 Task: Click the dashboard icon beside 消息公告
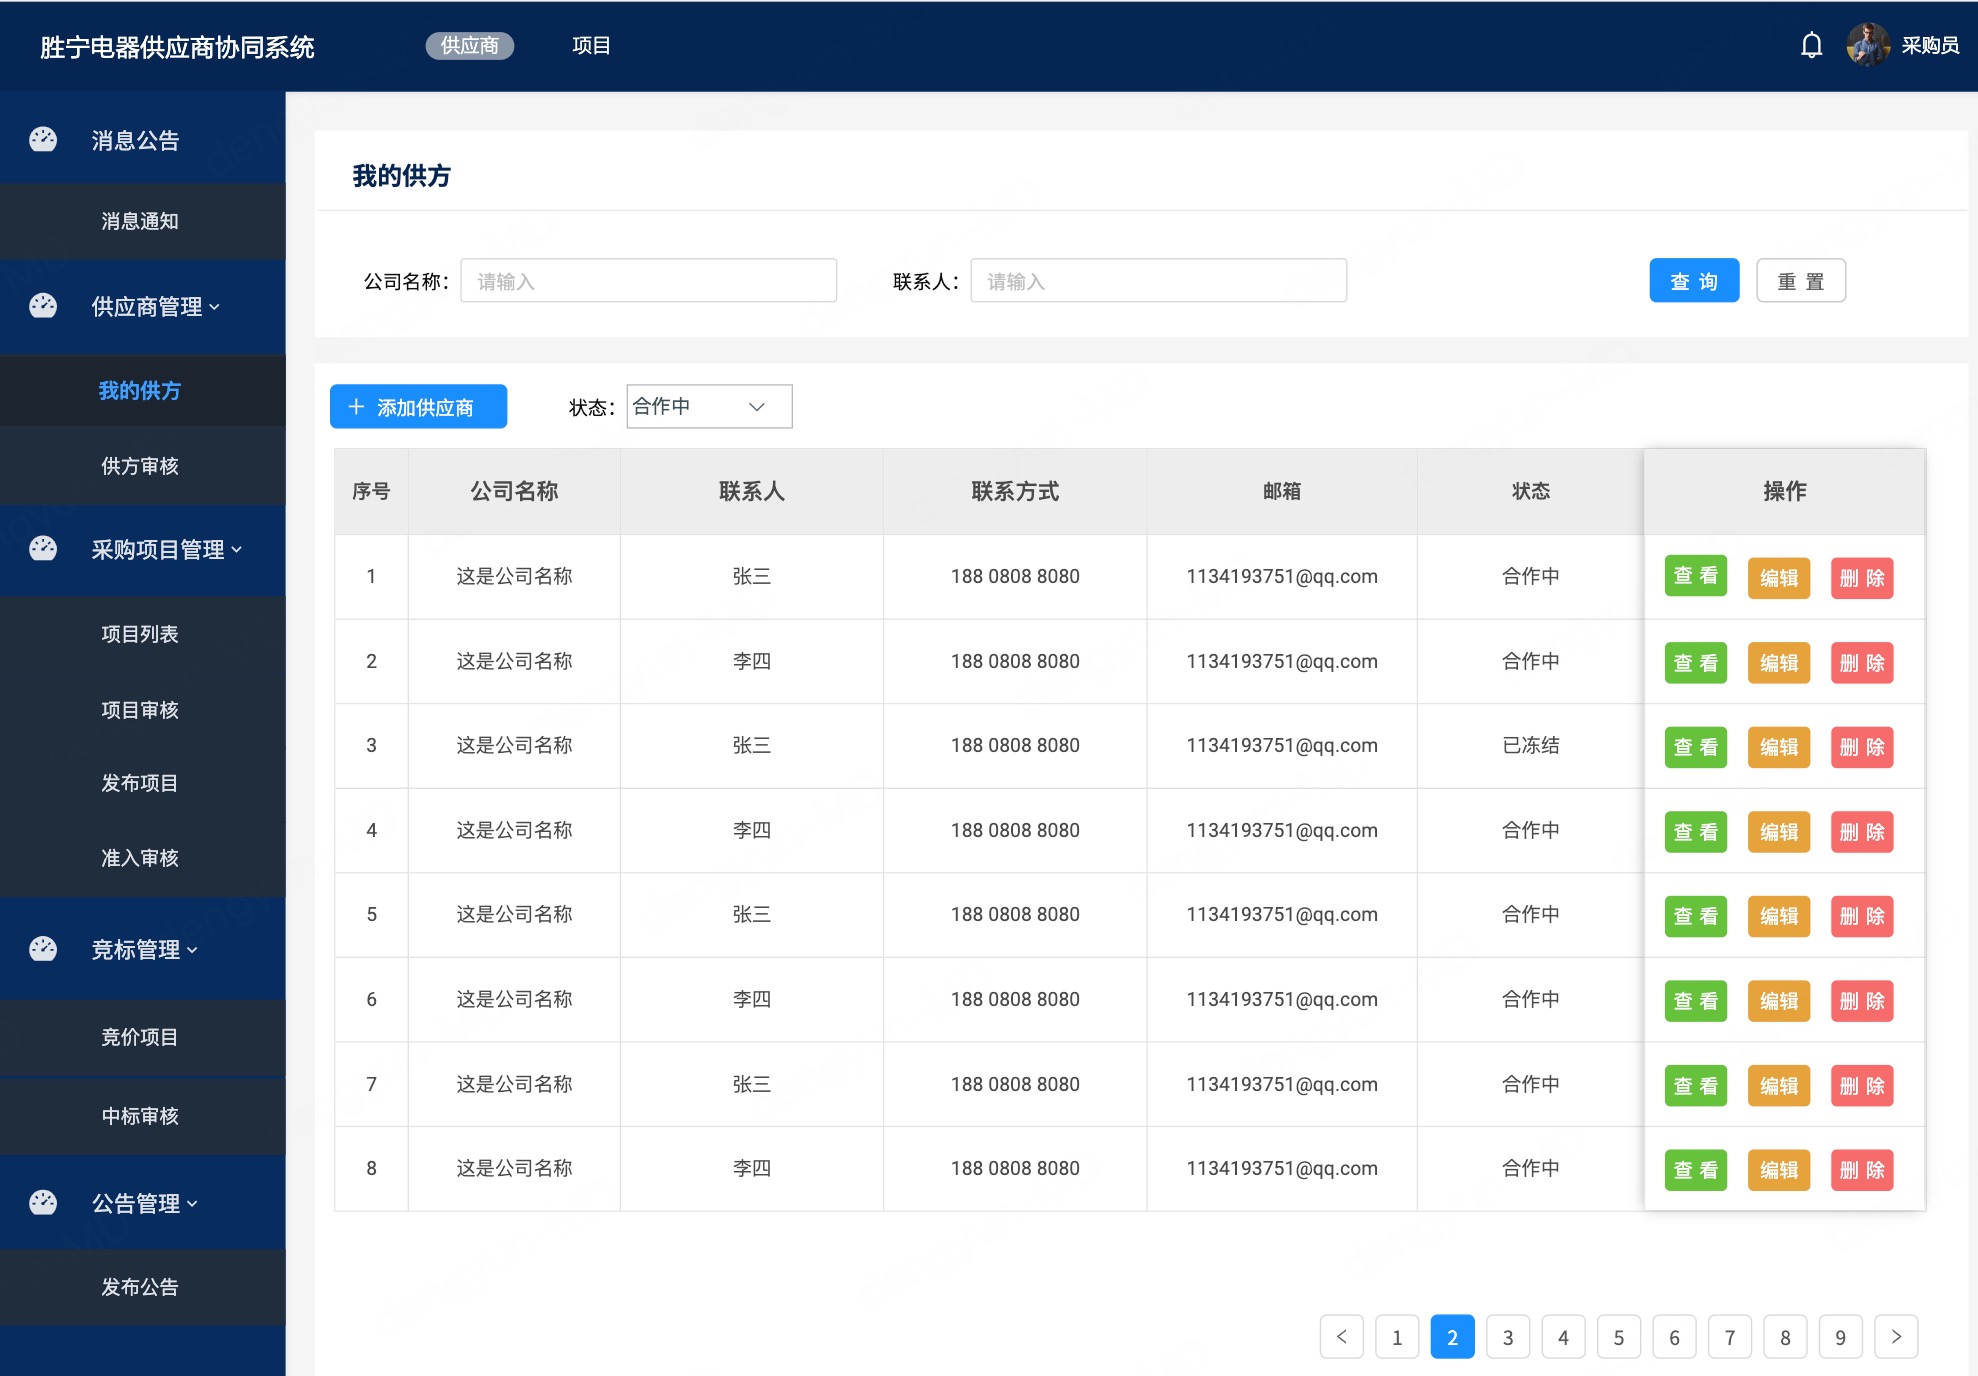[x=43, y=140]
